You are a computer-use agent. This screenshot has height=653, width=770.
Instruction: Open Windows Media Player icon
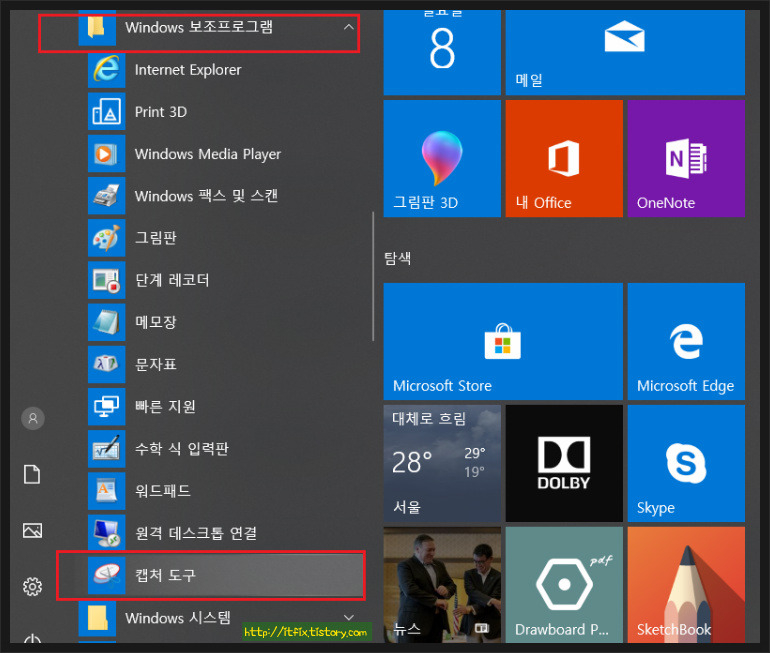106,154
